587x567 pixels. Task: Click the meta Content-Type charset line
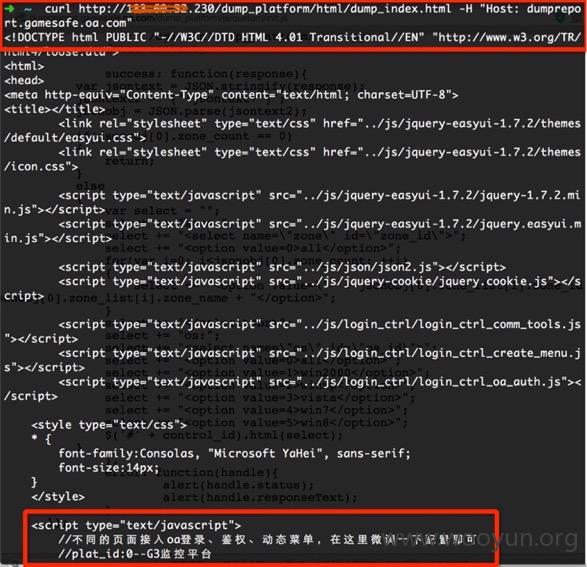click(231, 95)
